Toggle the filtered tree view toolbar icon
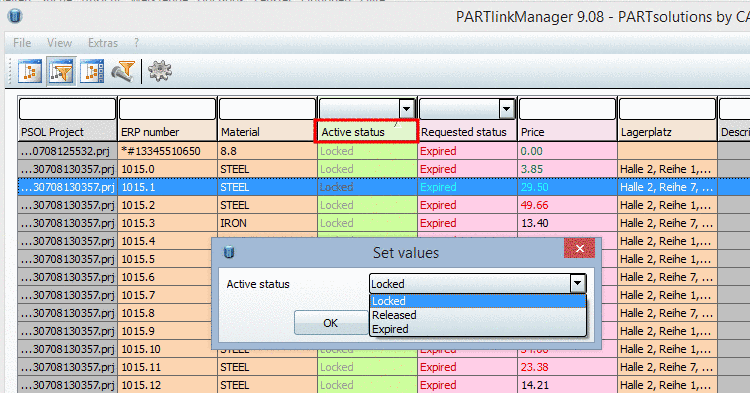 tap(61, 72)
